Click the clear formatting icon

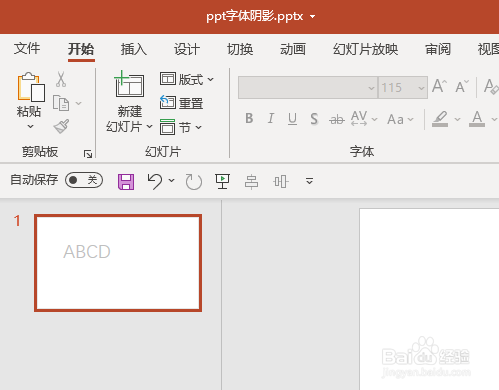491,86
